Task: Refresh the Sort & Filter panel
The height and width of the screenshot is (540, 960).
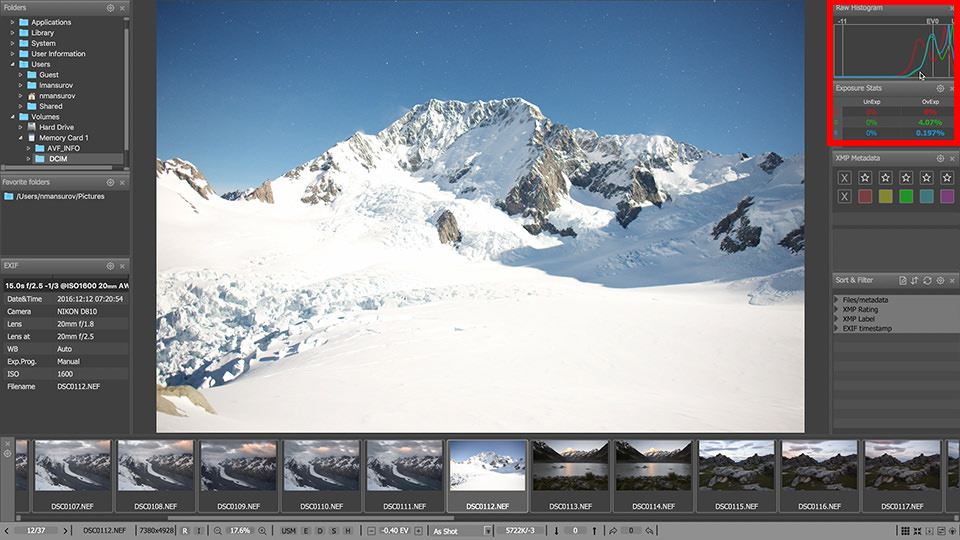Action: point(928,280)
